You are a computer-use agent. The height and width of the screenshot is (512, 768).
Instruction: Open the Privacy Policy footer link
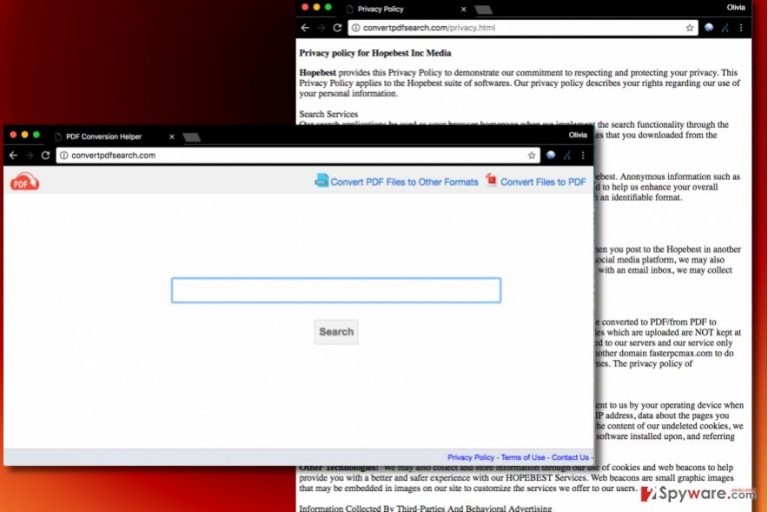[x=471, y=457]
